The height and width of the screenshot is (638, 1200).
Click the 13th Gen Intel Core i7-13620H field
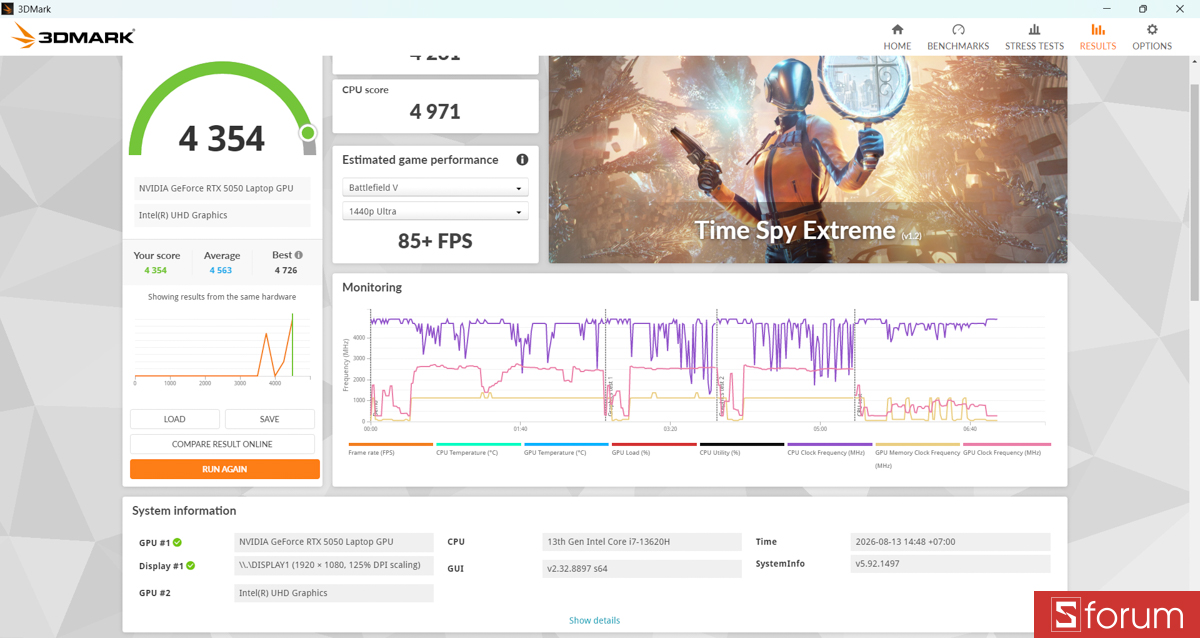pyautogui.click(x=640, y=542)
